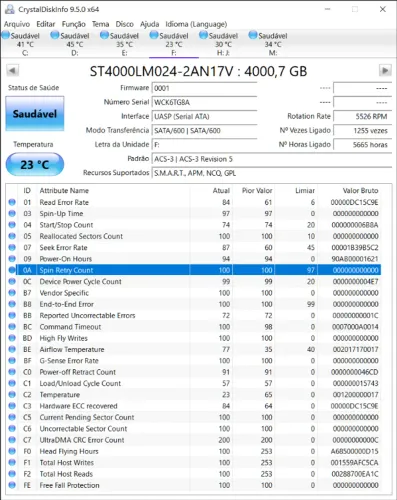397x500 pixels.
Task: Click the Firmware field showing 0001
Action: click(x=204, y=88)
